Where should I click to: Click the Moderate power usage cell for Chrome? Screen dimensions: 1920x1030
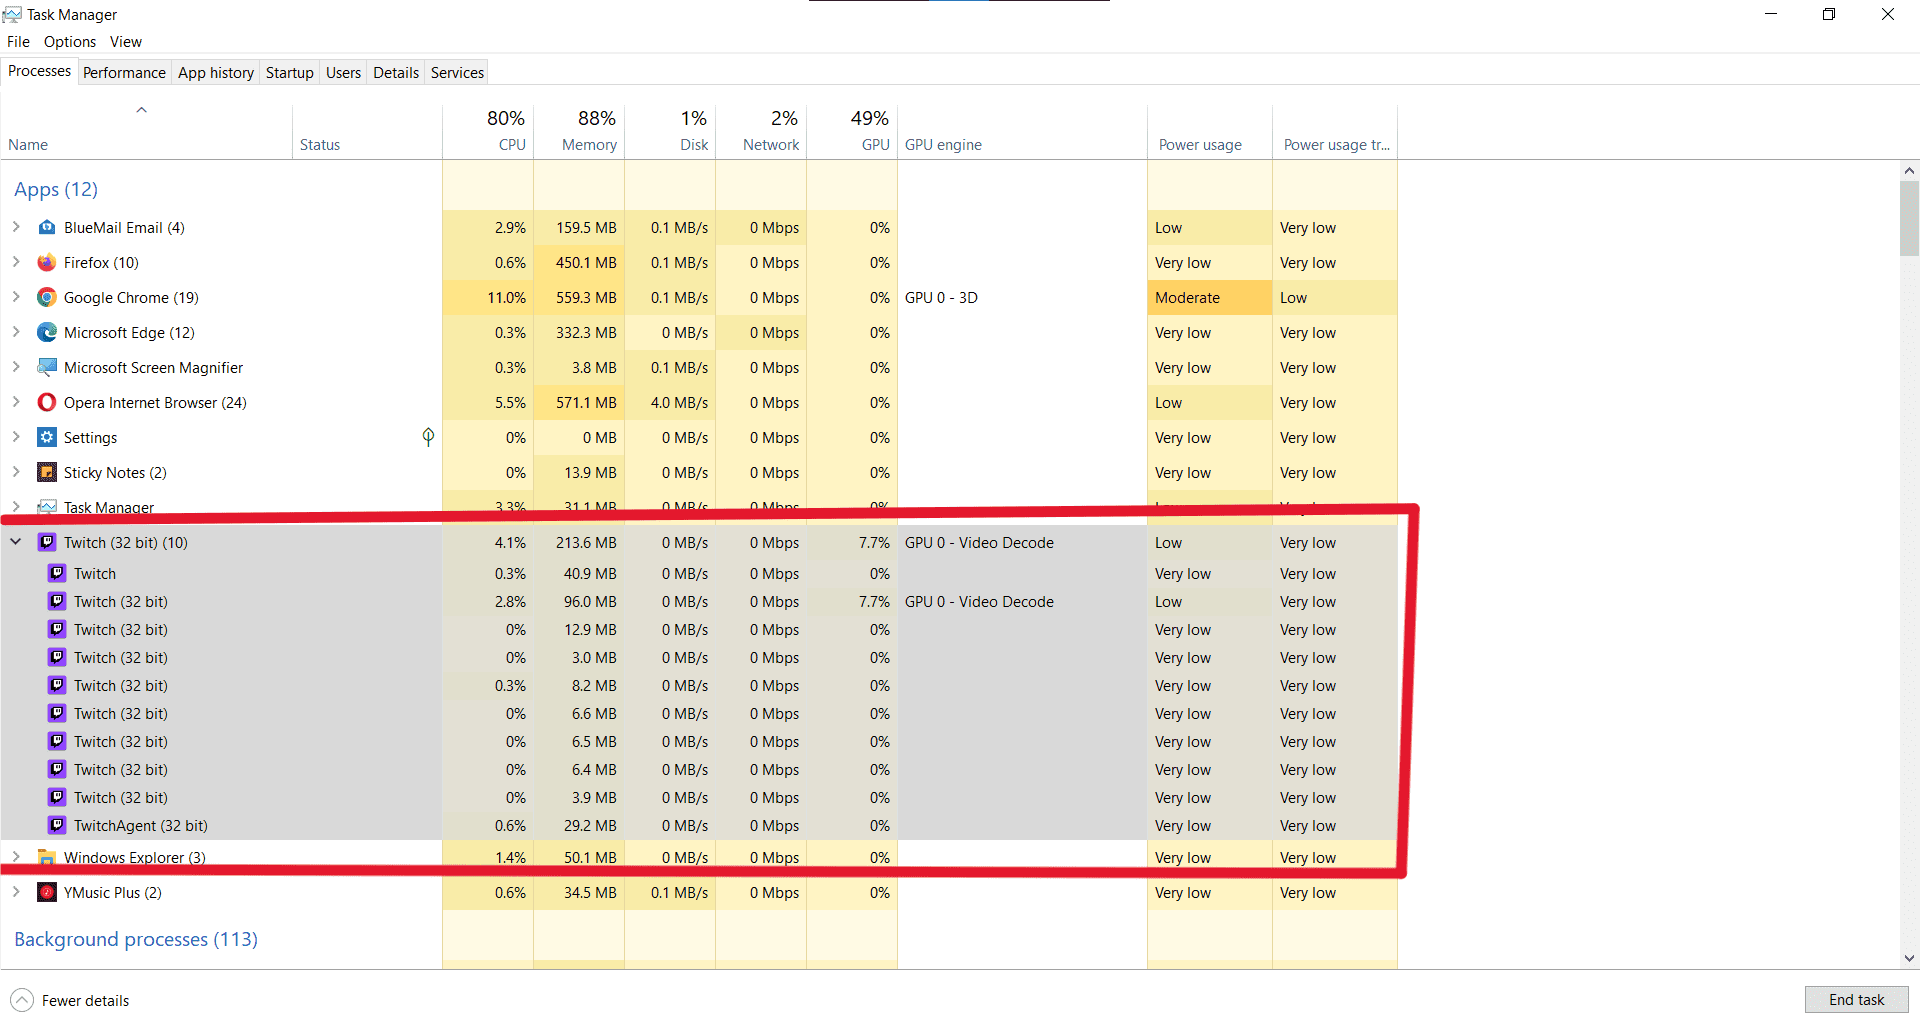pos(1210,298)
